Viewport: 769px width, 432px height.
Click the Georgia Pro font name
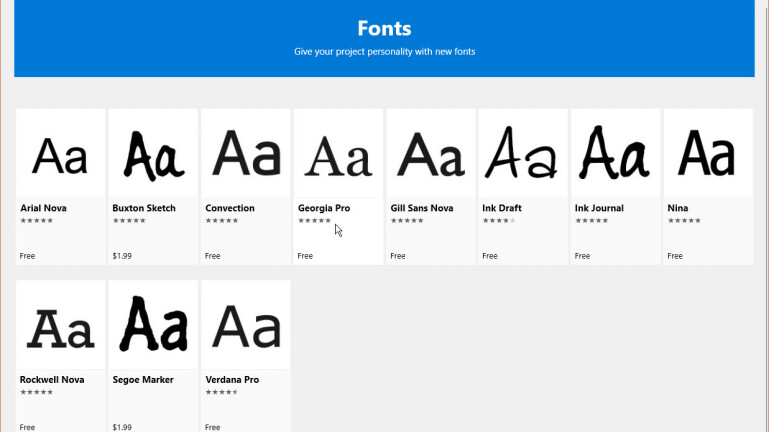coord(324,208)
